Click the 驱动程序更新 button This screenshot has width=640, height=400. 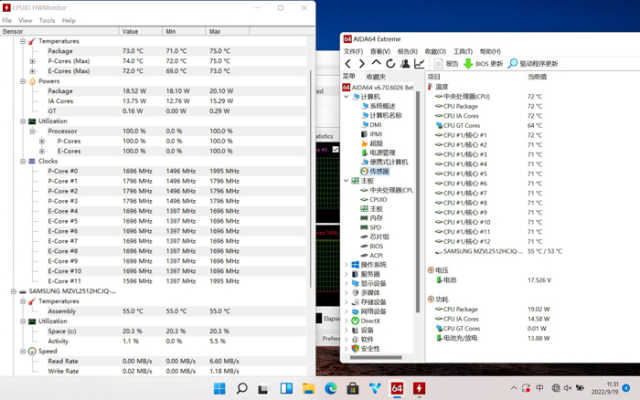click(x=533, y=63)
